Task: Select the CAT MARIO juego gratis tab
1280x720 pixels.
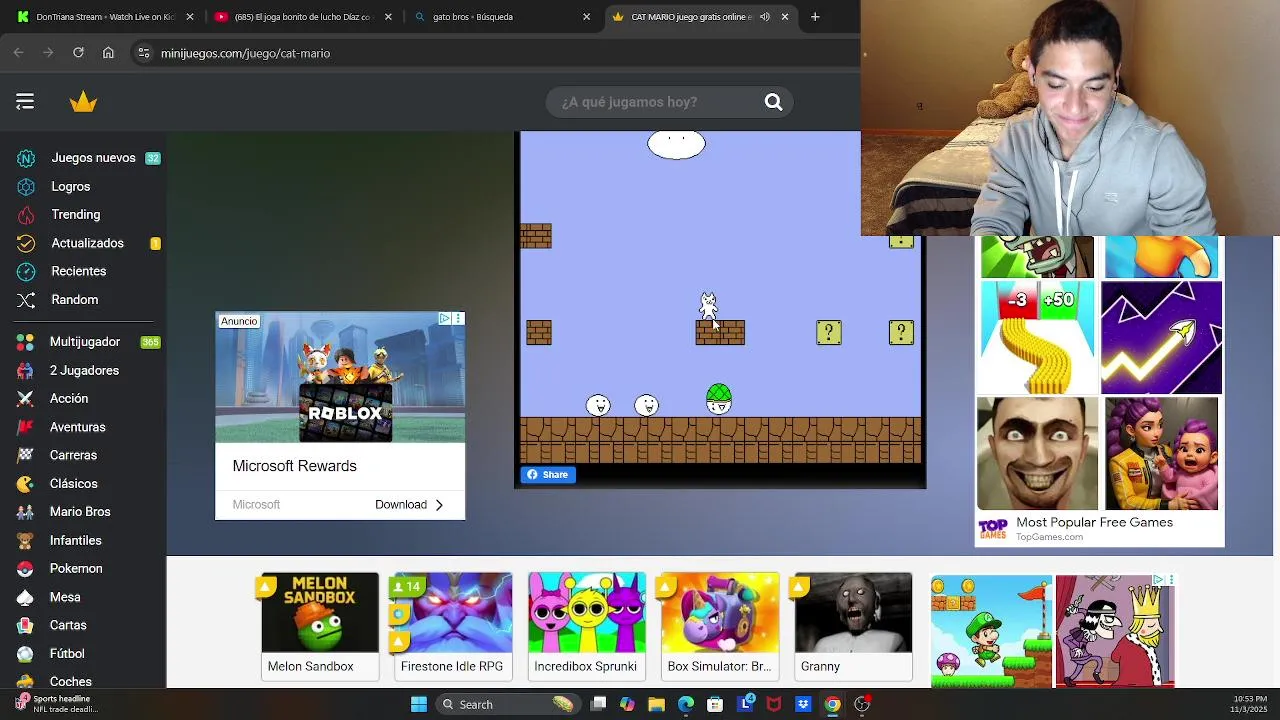Action: coord(703,17)
